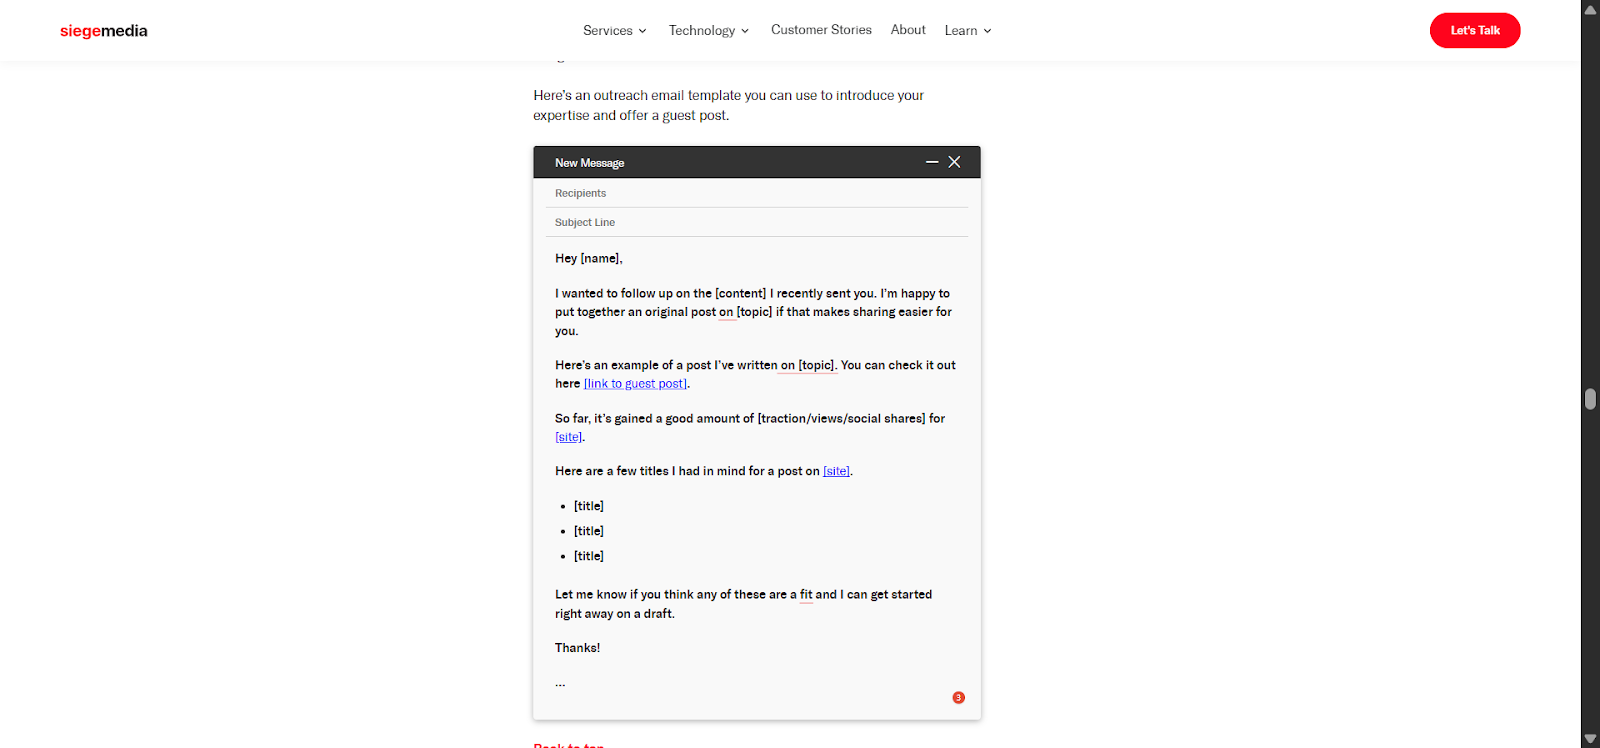
Task: Click the [site] link in the titles sentence
Action: 836,470
